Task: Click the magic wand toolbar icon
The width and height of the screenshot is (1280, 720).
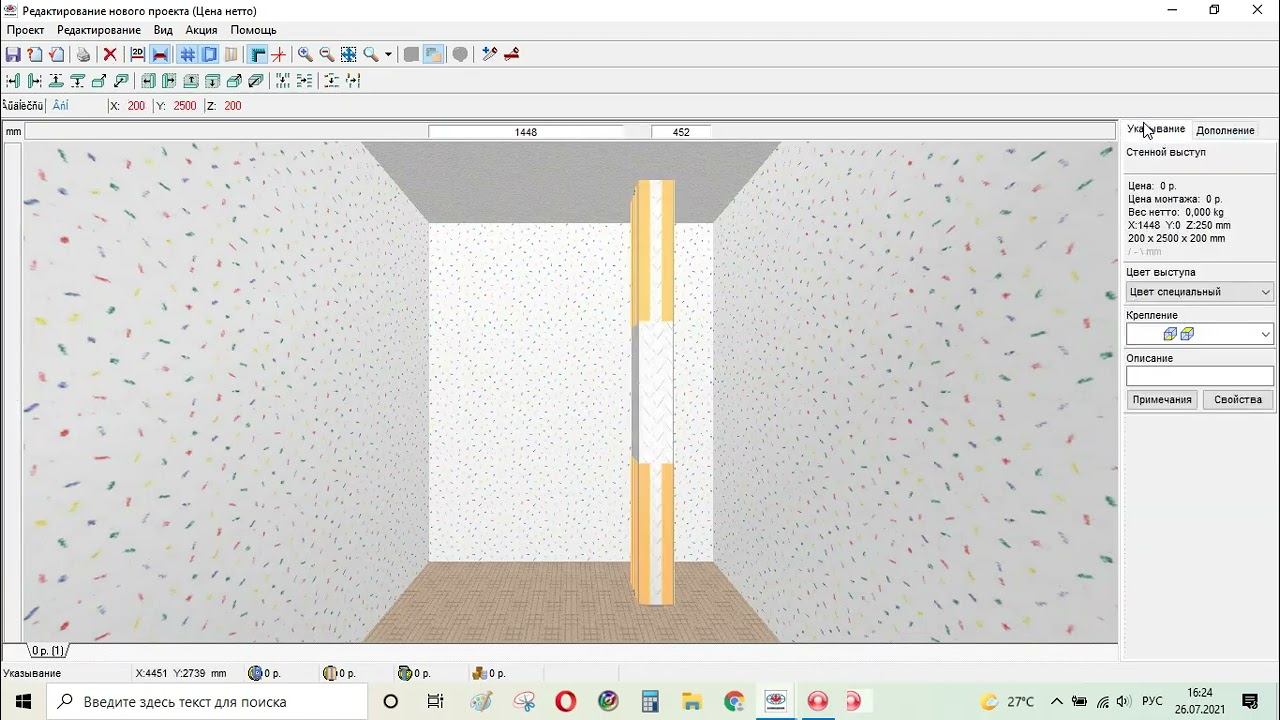Action: click(x=489, y=54)
